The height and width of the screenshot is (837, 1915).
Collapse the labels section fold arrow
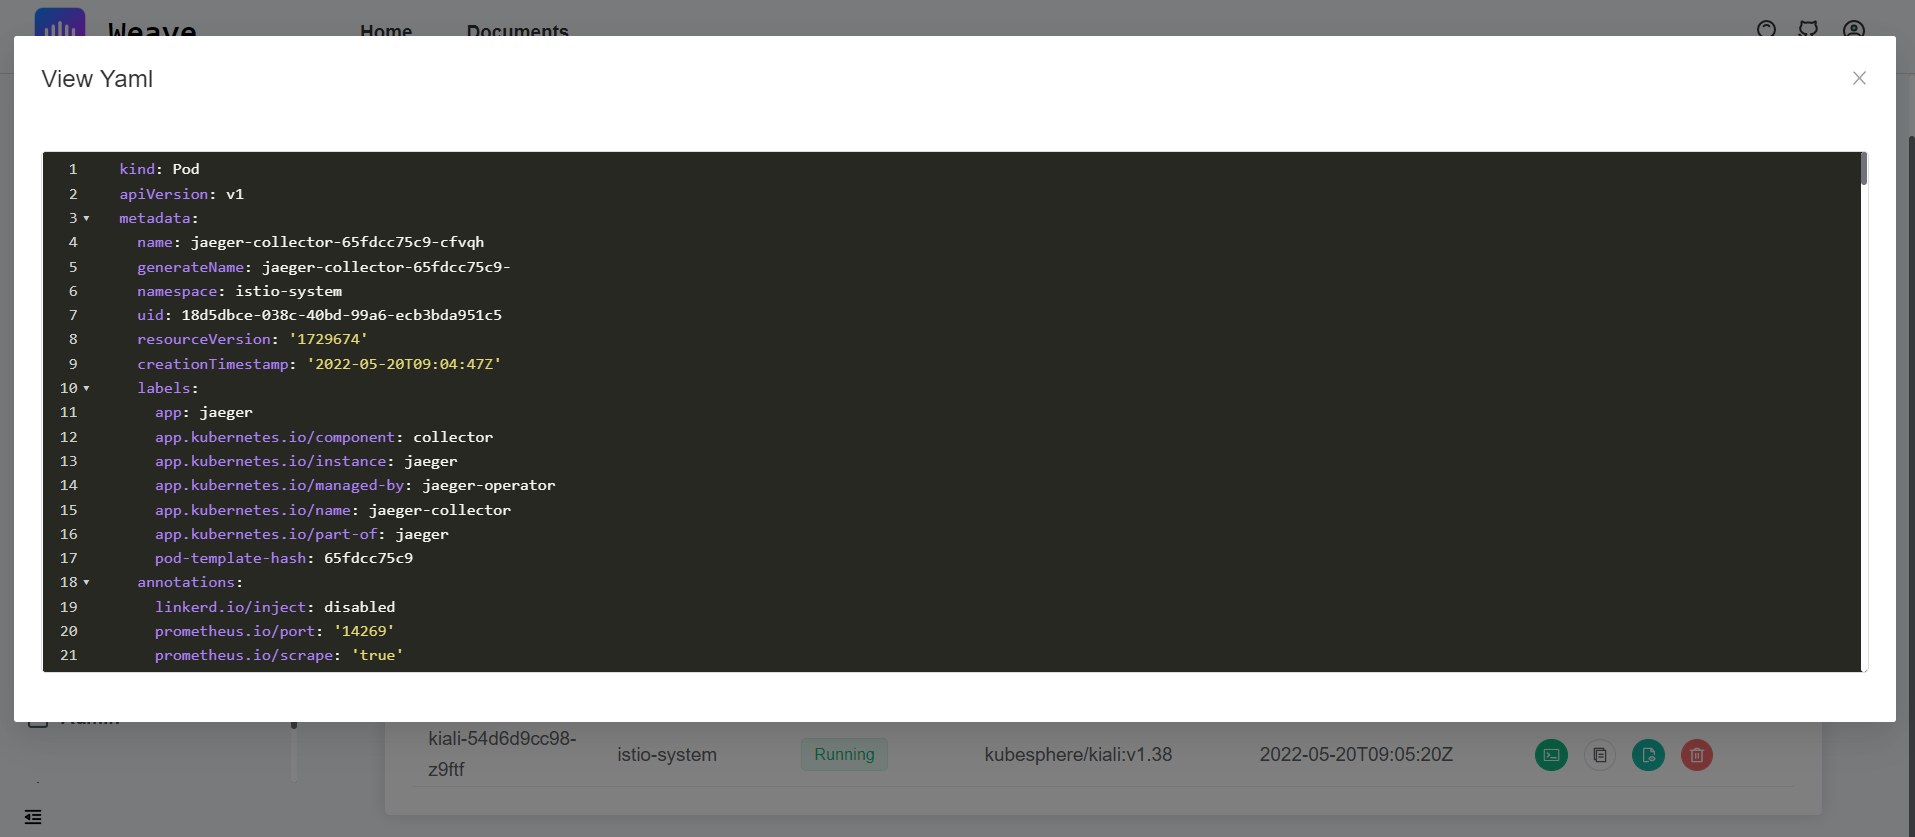(x=86, y=388)
